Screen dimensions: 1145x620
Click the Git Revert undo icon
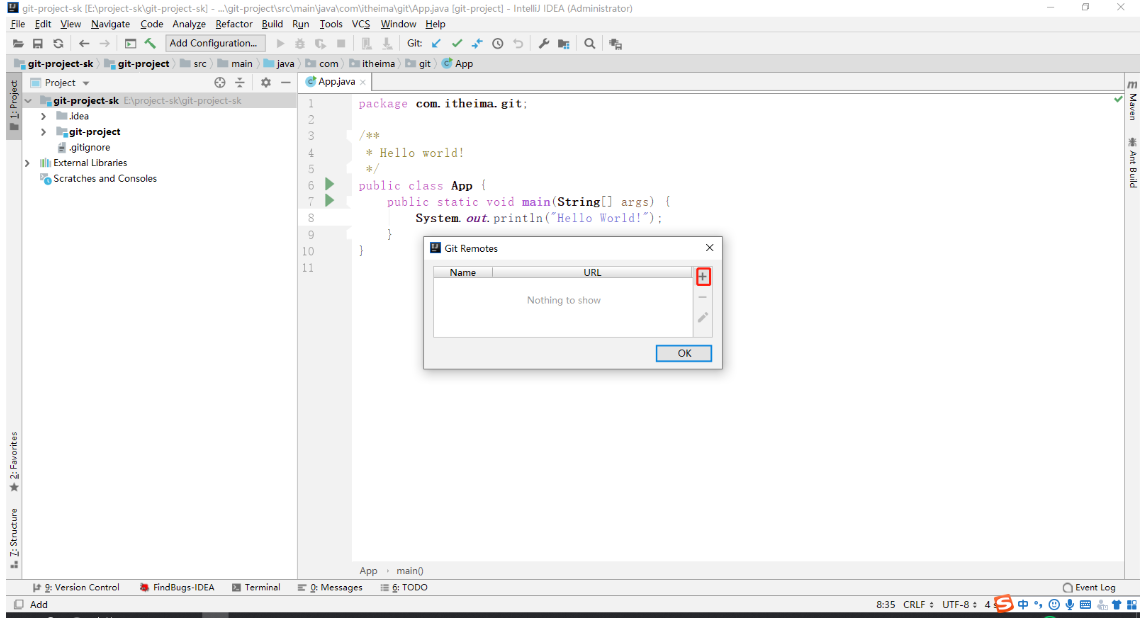click(x=518, y=44)
